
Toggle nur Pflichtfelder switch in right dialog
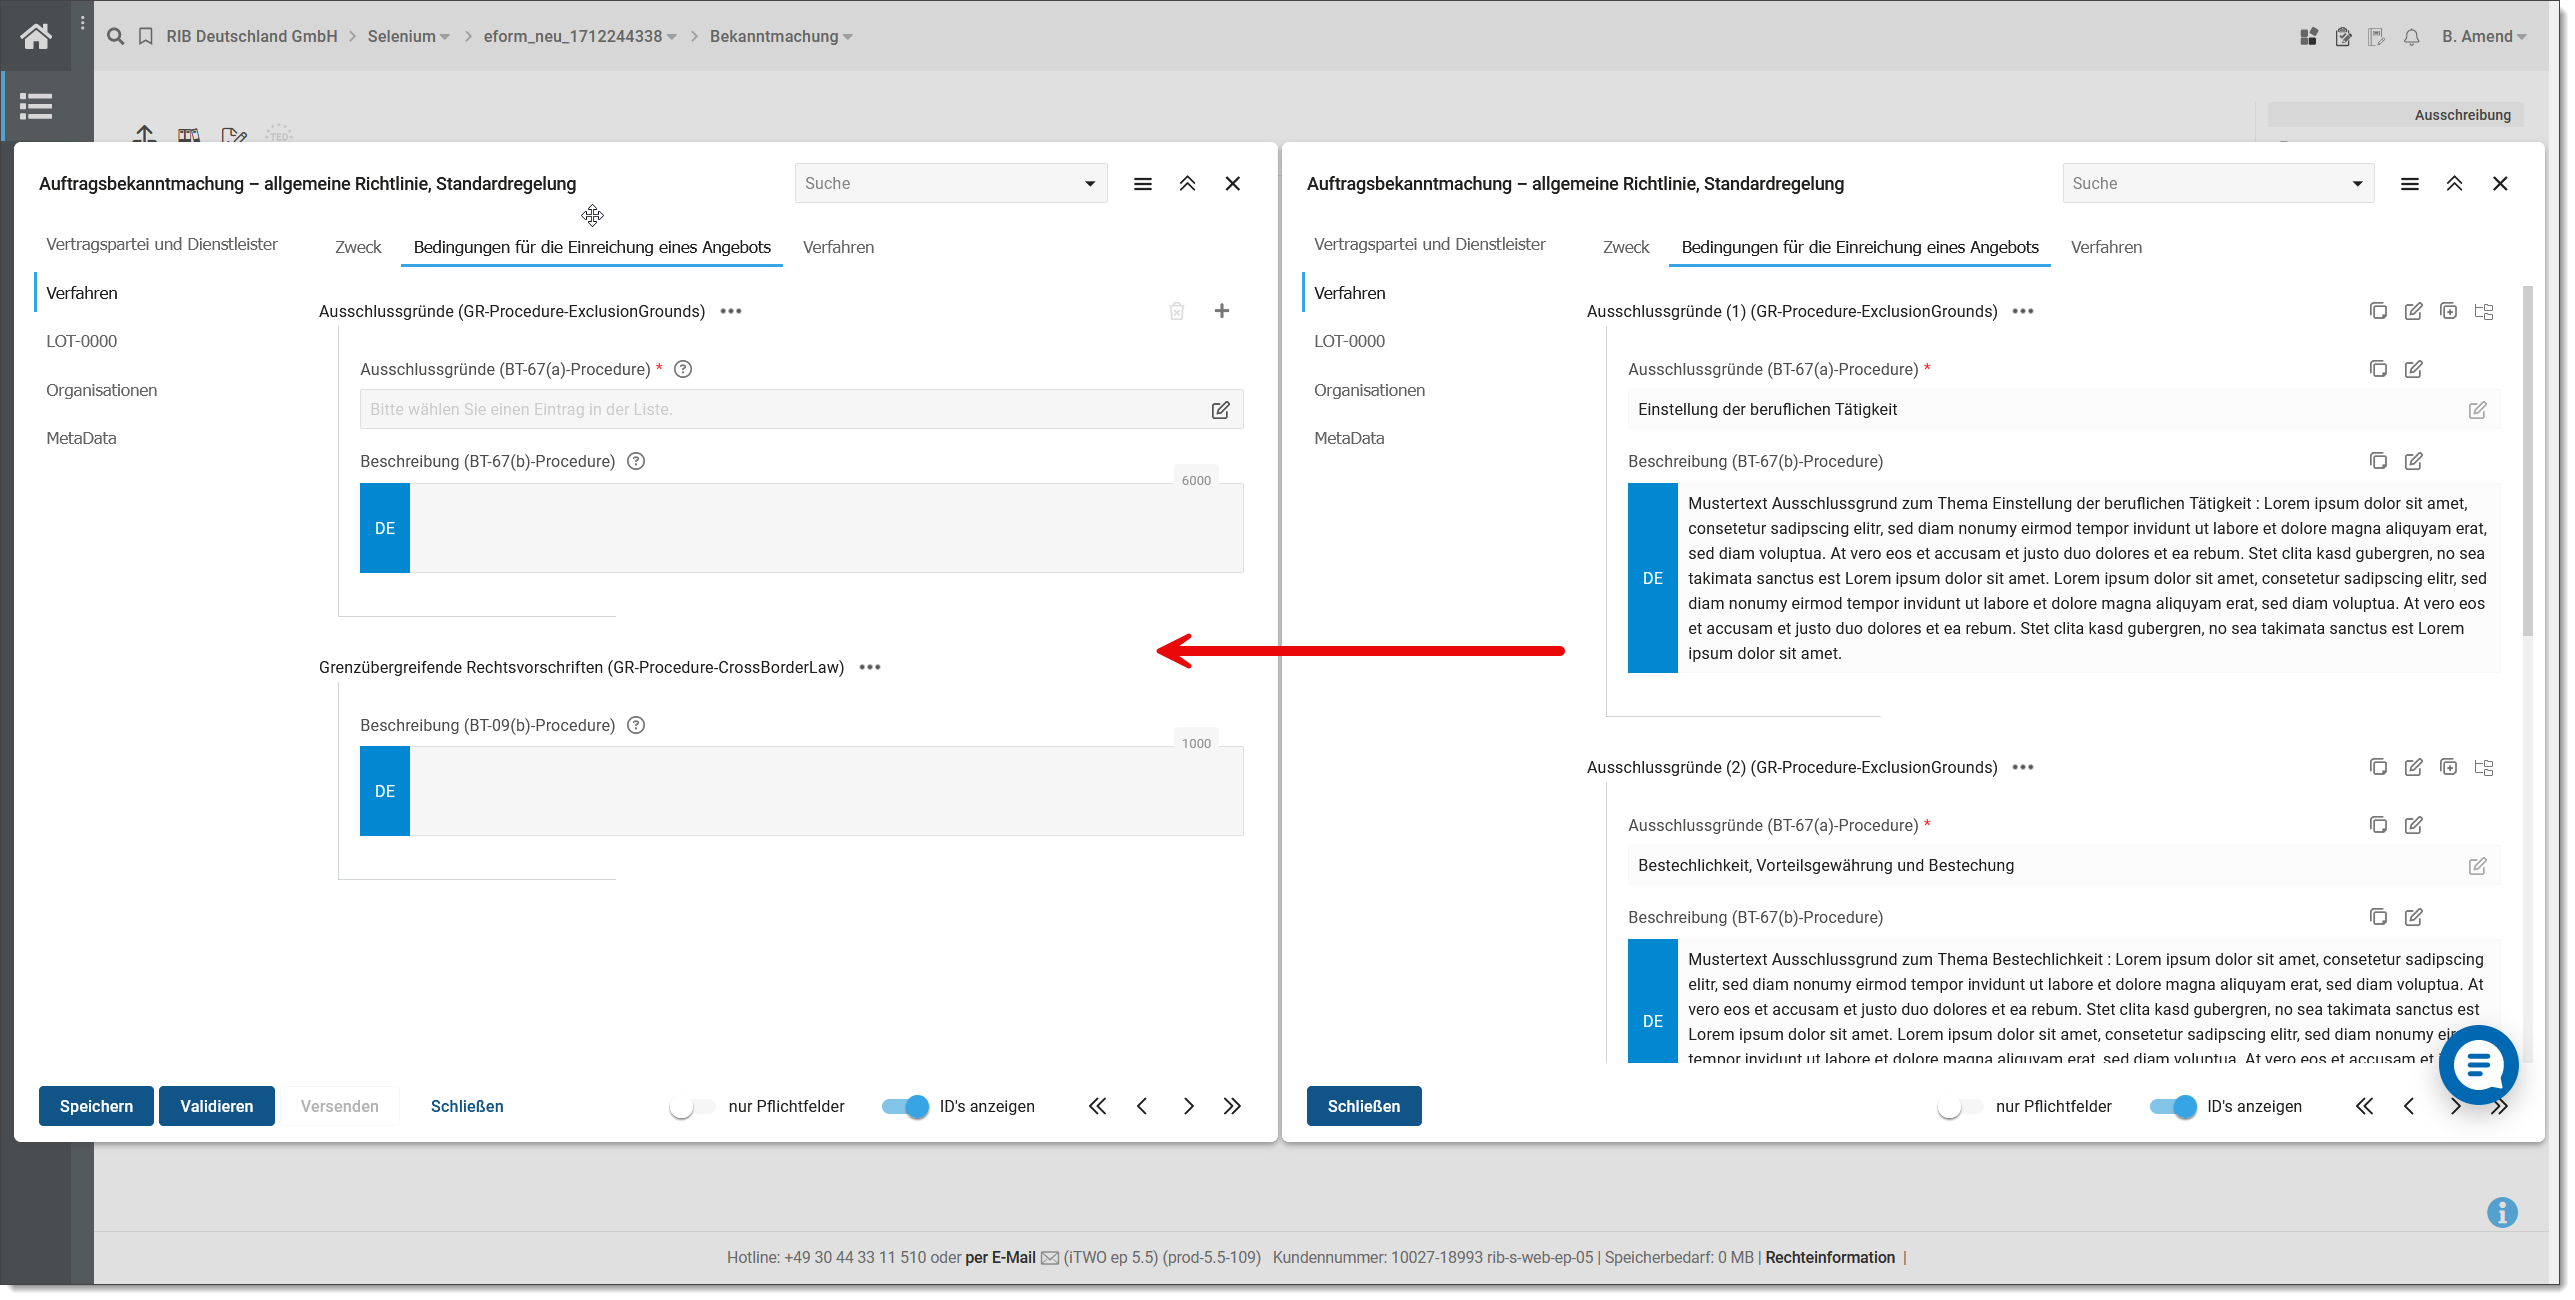[1960, 1106]
